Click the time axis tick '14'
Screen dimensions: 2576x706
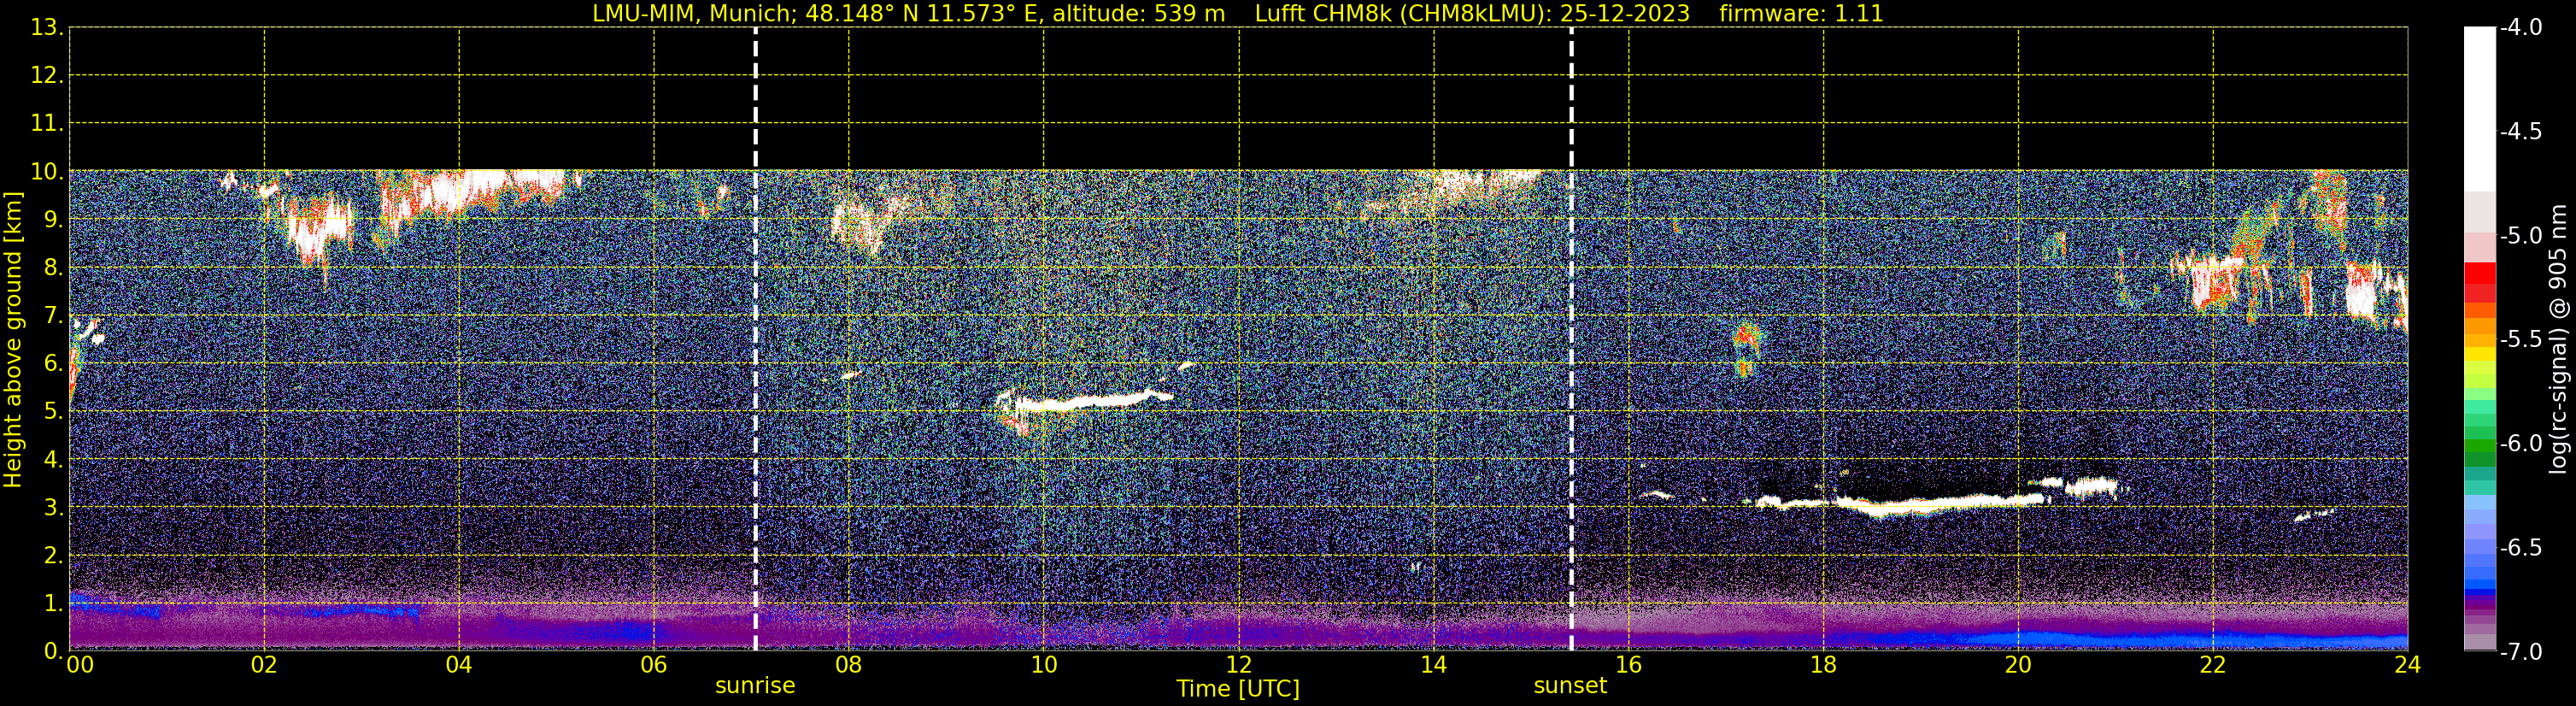(x=1434, y=665)
